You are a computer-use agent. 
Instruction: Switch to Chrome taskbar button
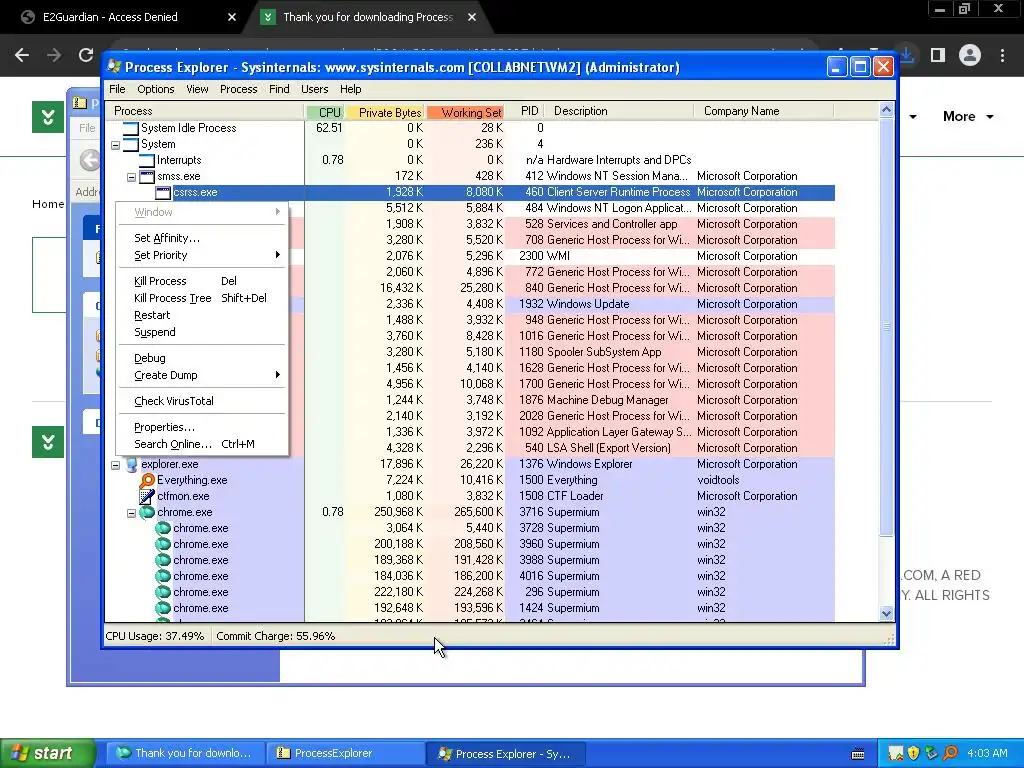pyautogui.click(x=185, y=754)
